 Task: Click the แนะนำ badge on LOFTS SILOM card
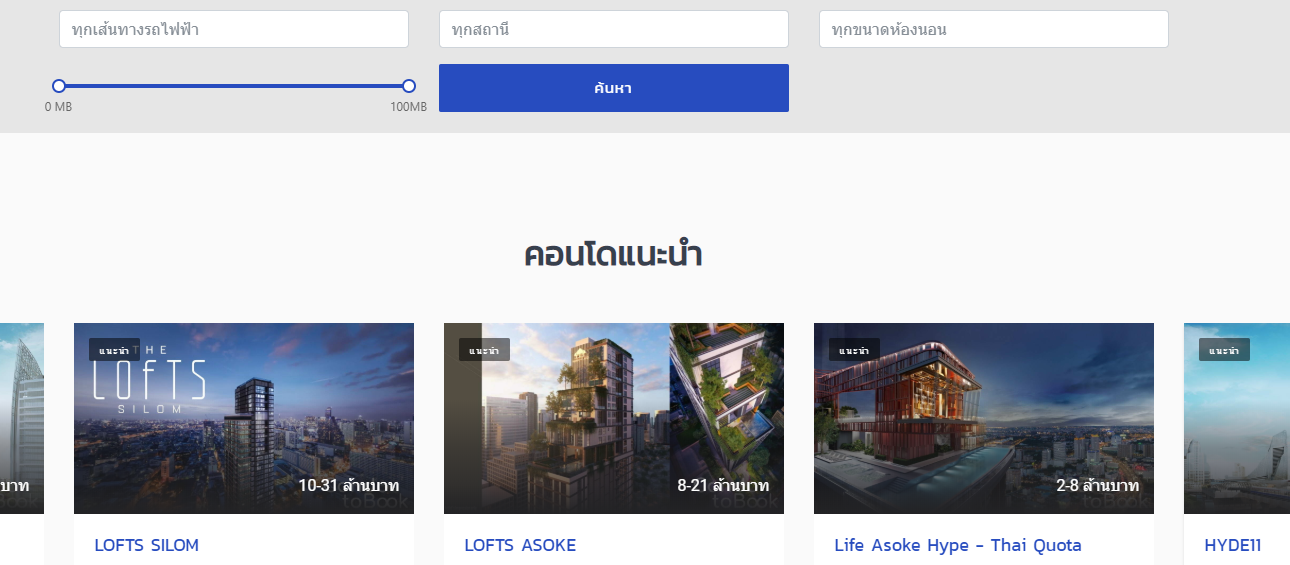point(114,350)
